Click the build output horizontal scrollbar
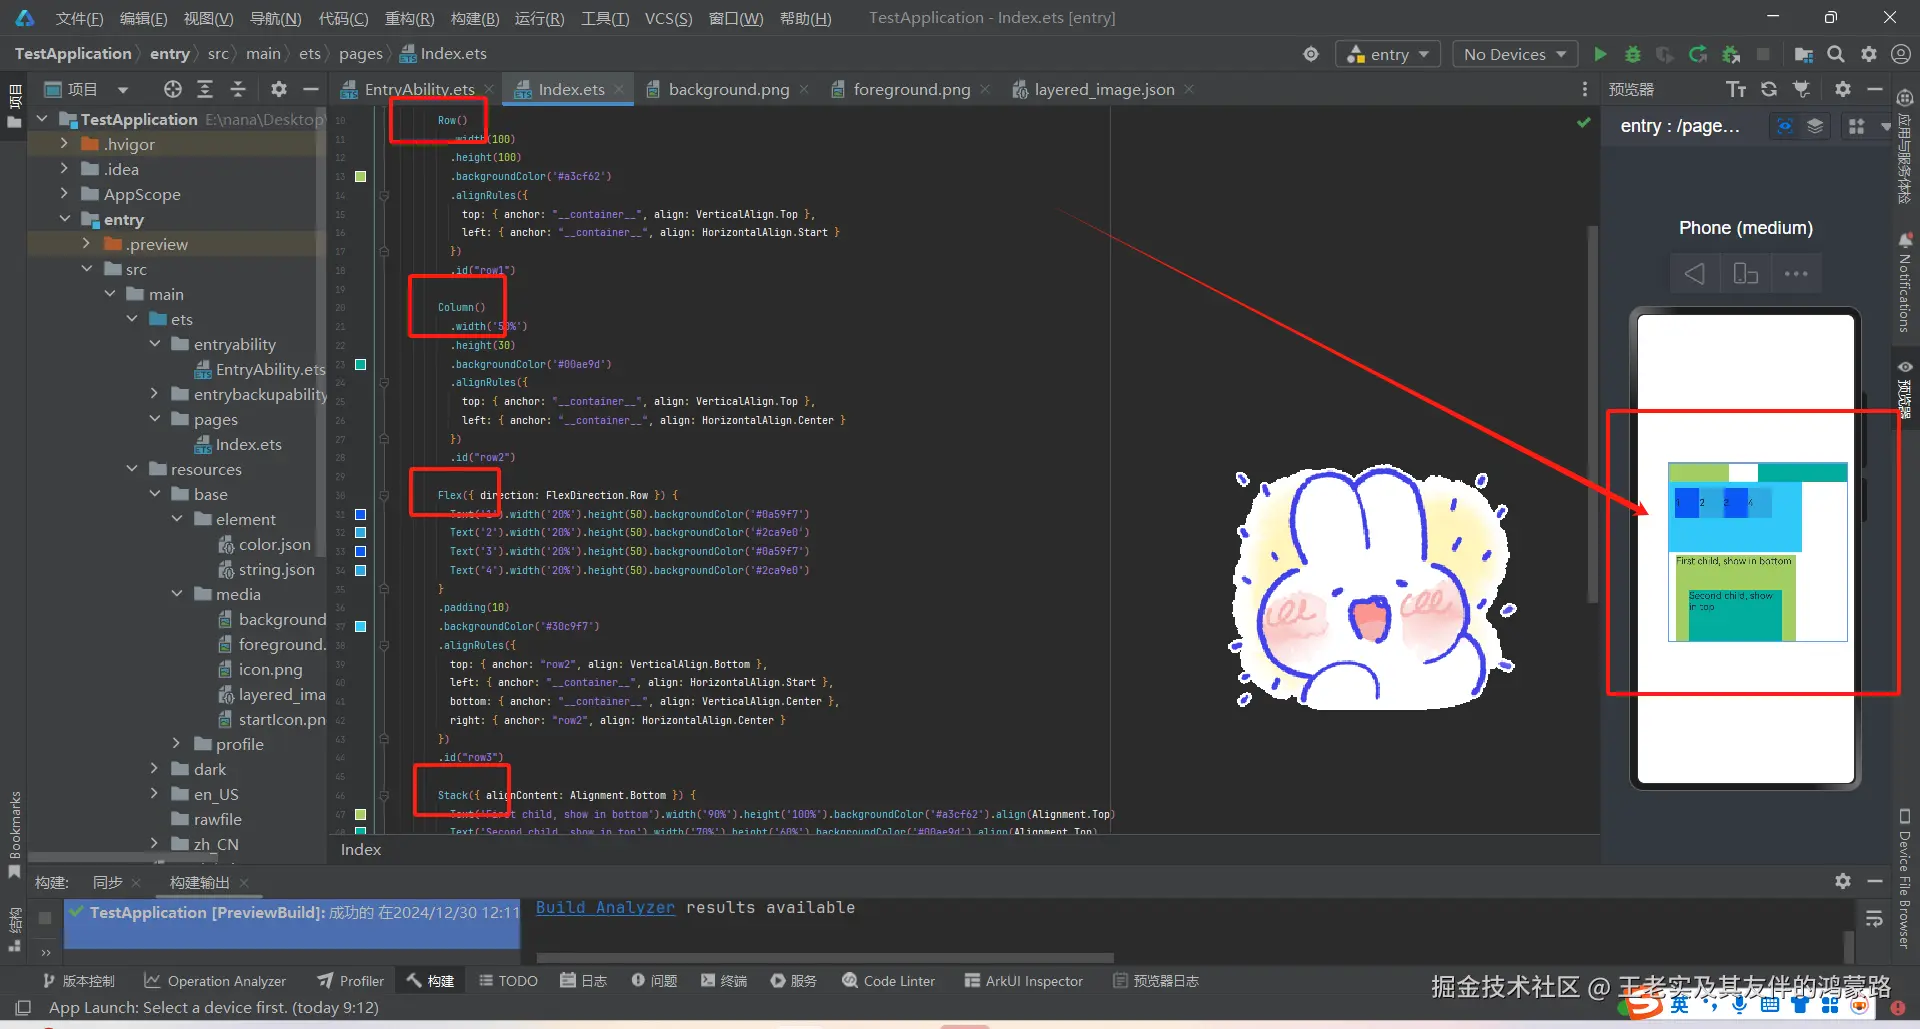This screenshot has height=1029, width=1920. pos(825,957)
